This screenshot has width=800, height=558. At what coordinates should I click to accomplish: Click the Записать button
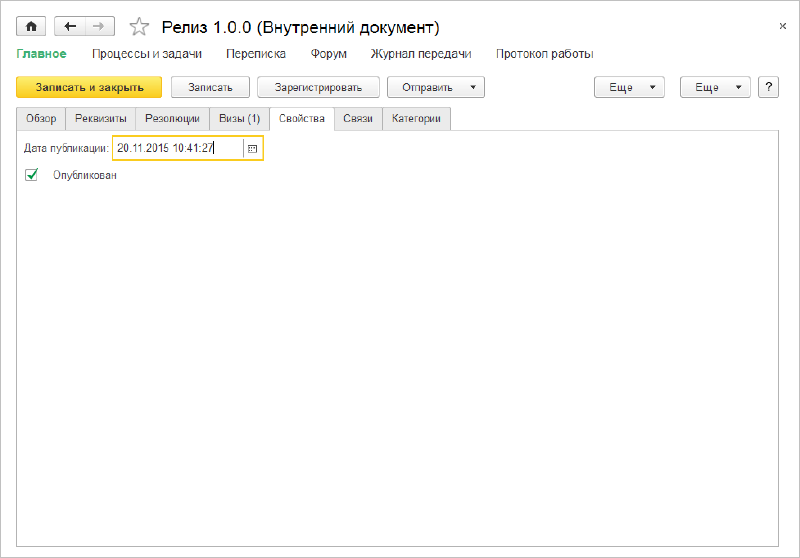pos(210,87)
